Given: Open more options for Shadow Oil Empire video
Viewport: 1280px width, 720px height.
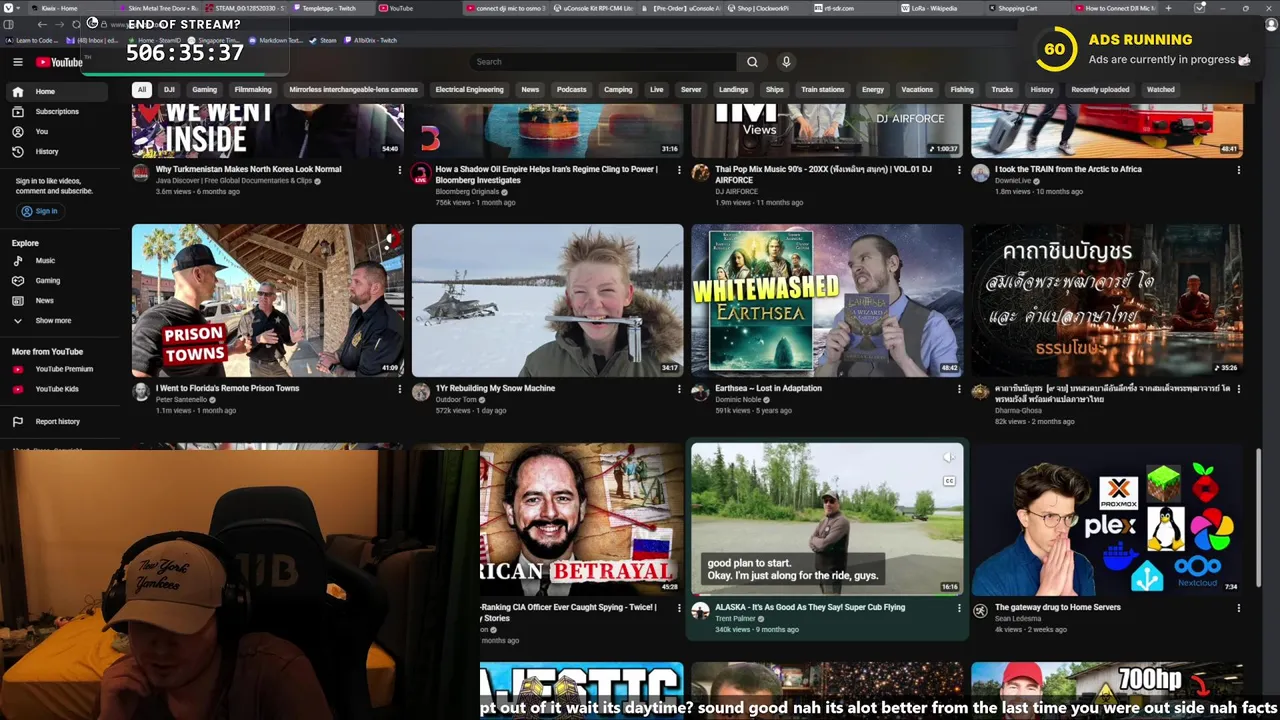Looking at the screenshot, I should point(679,170).
